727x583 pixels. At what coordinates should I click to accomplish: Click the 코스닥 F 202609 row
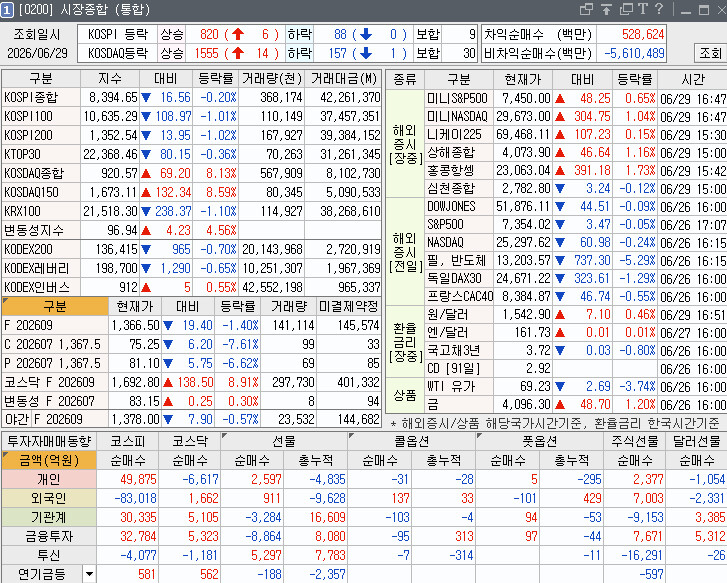tap(191, 383)
